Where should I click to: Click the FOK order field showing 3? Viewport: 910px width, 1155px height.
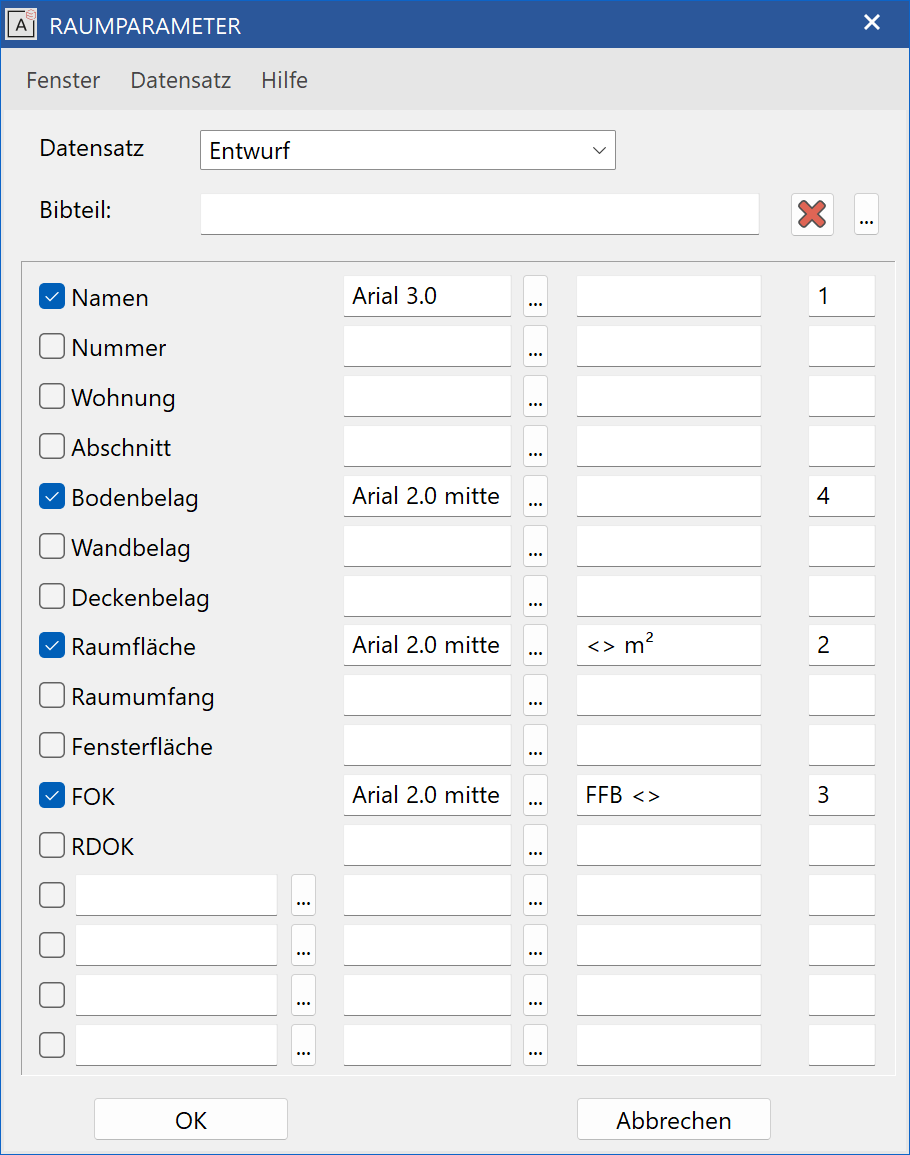tap(841, 795)
